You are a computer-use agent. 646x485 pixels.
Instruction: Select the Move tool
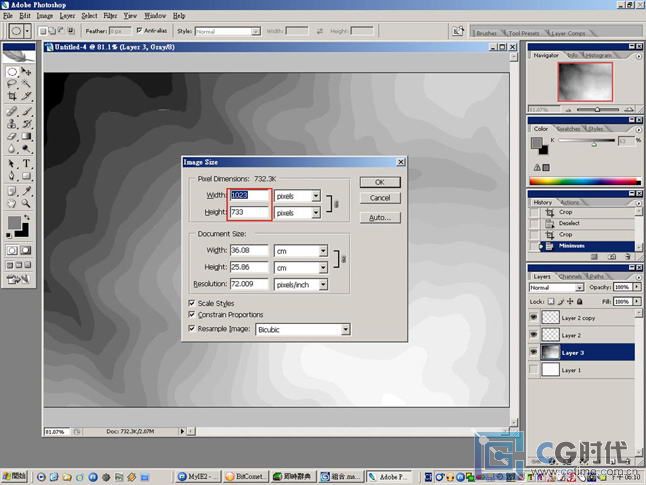coord(26,72)
